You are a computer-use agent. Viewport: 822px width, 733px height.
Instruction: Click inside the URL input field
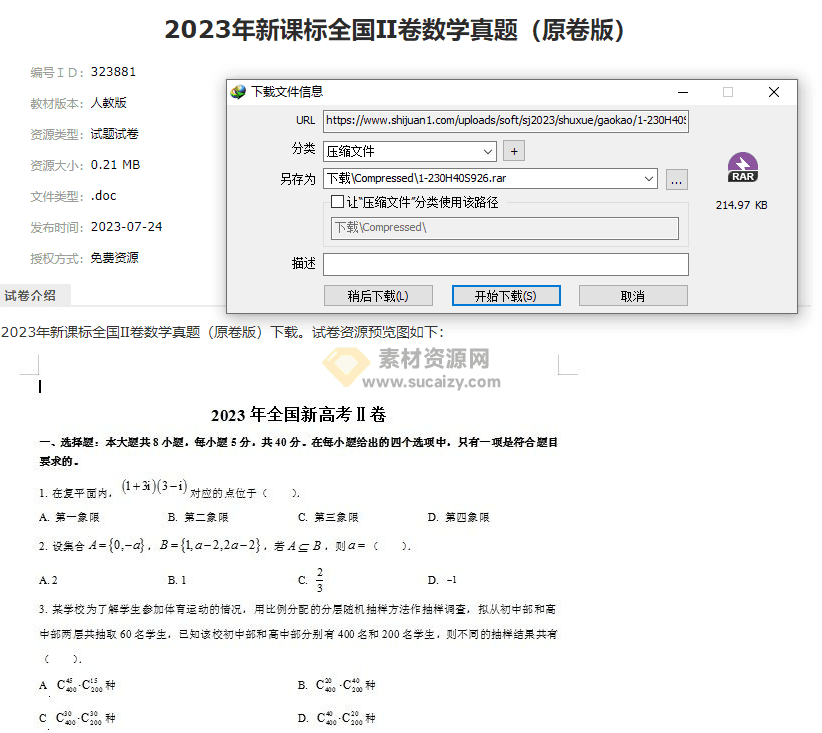click(x=500, y=121)
